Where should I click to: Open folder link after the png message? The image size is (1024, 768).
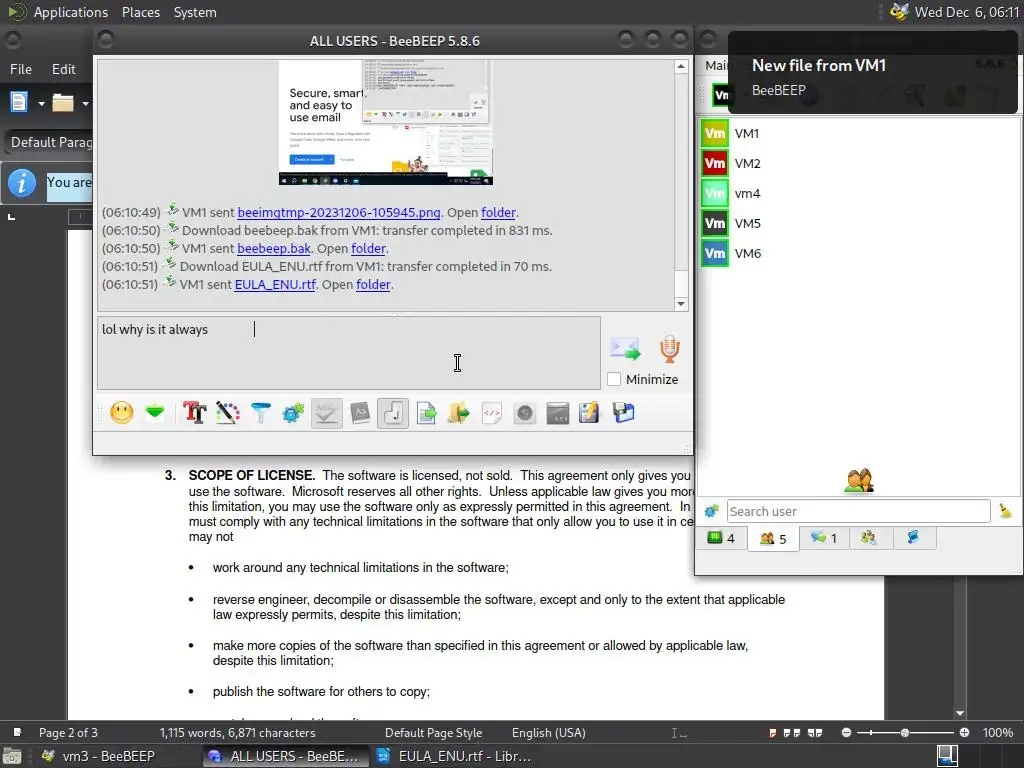click(498, 212)
